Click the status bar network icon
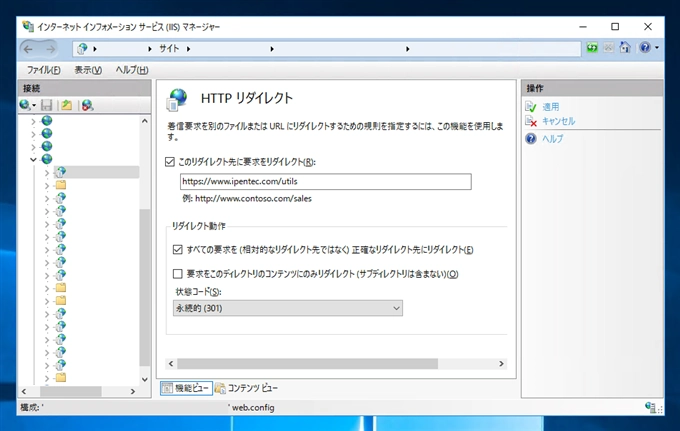The image size is (680, 431). 650,407
